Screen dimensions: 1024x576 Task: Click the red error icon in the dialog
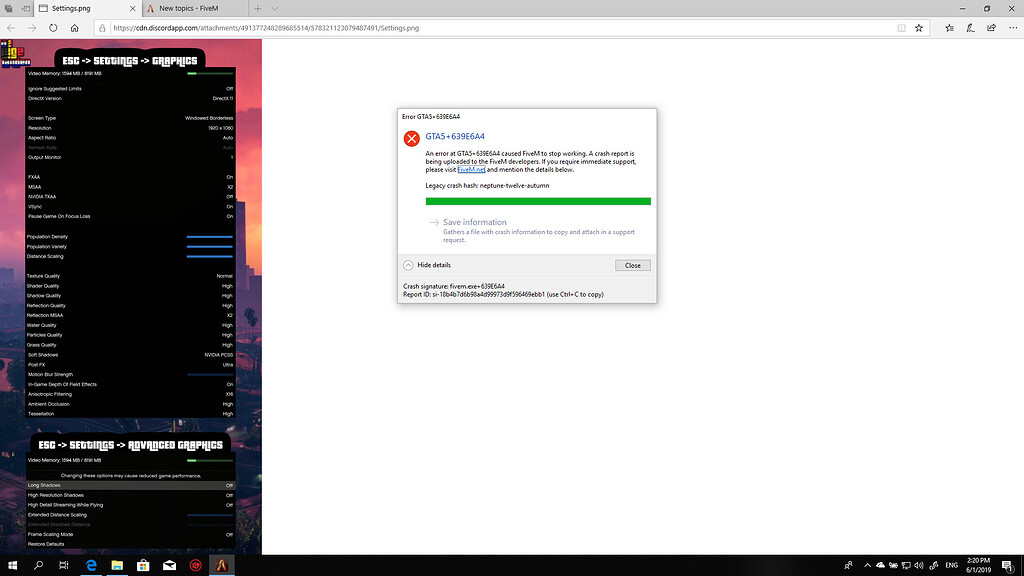411,138
